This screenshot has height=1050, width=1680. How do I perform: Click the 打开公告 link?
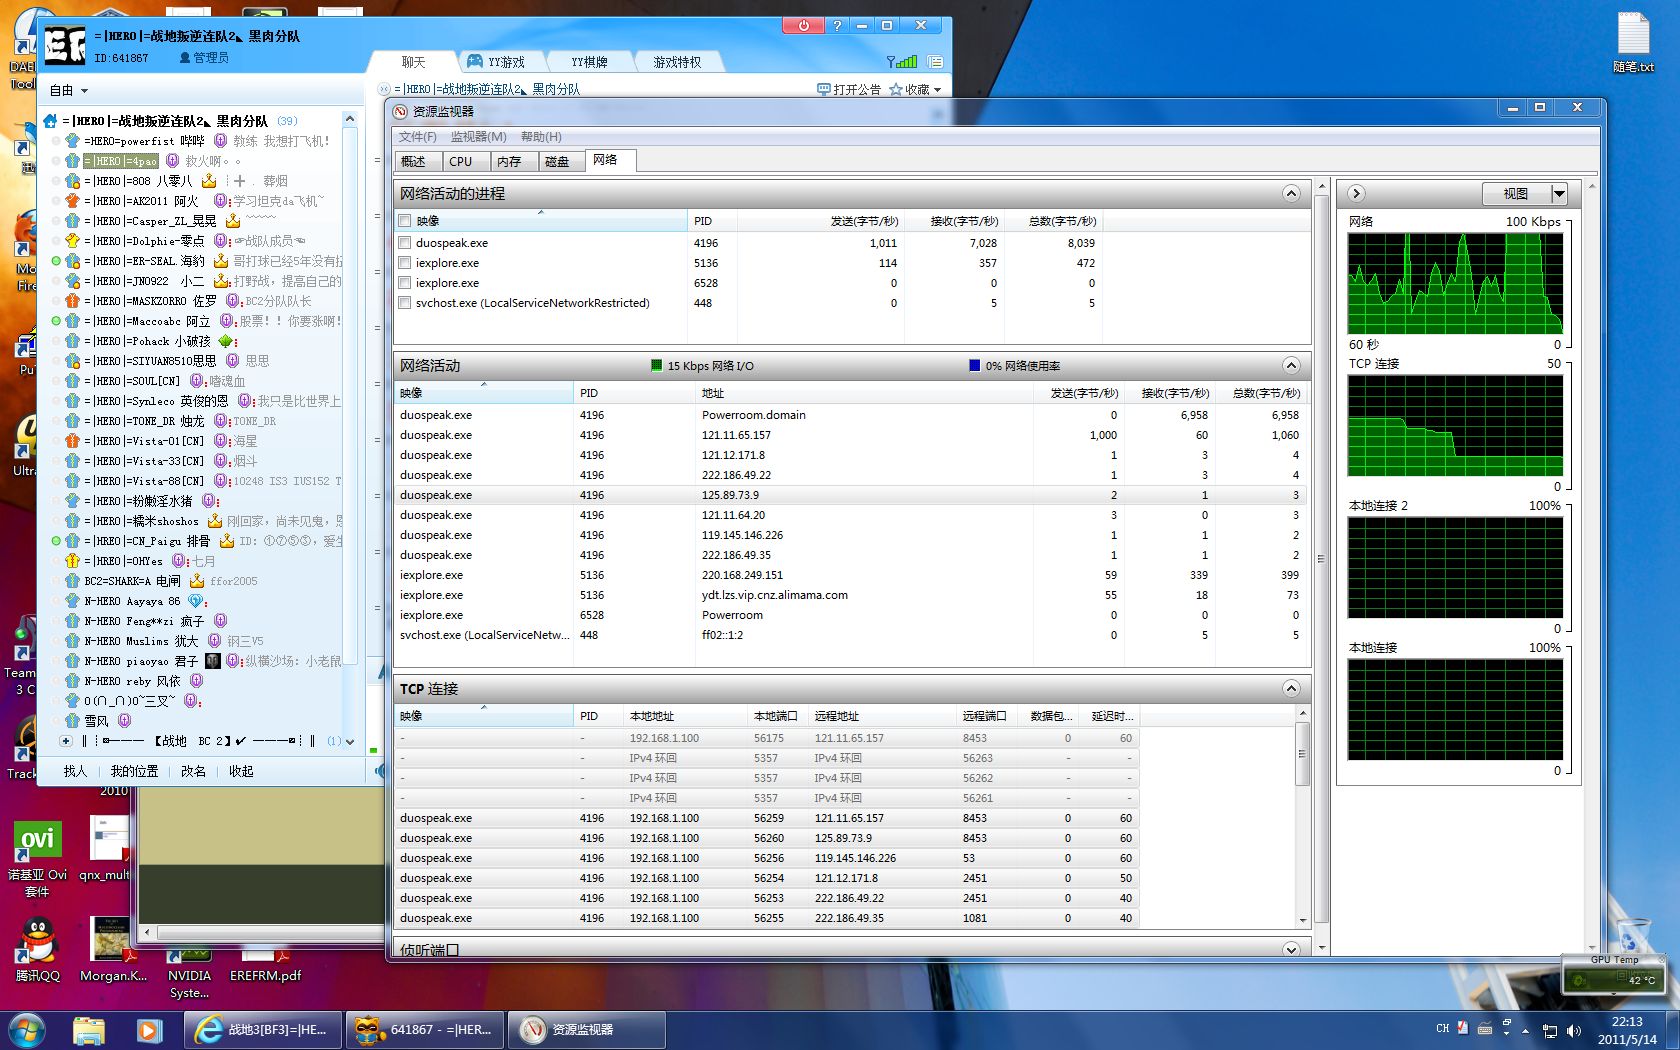coord(849,89)
